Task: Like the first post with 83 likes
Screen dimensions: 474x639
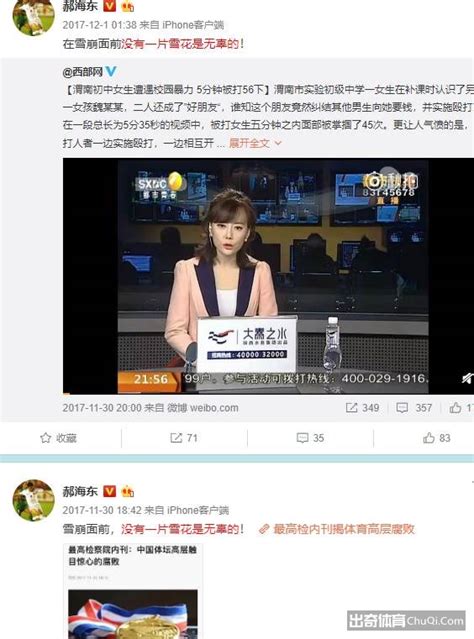Action: [436, 438]
